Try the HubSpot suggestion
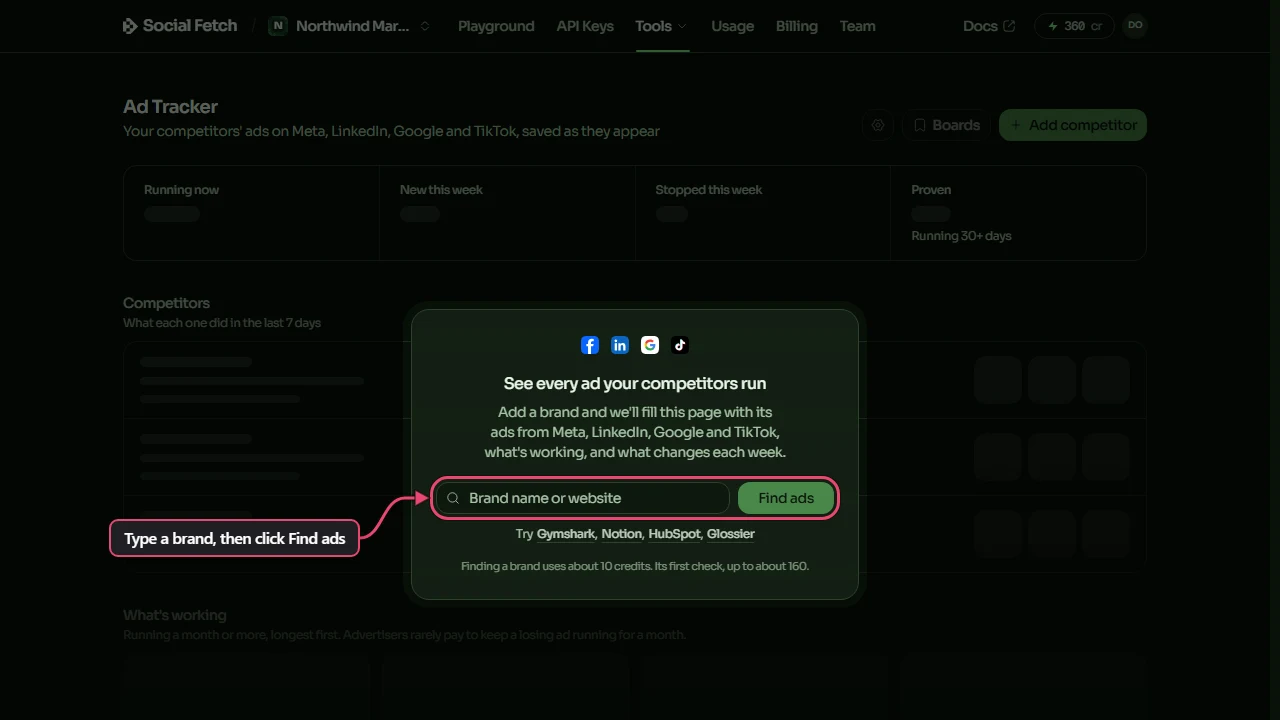This screenshot has width=1280, height=720. click(x=675, y=534)
